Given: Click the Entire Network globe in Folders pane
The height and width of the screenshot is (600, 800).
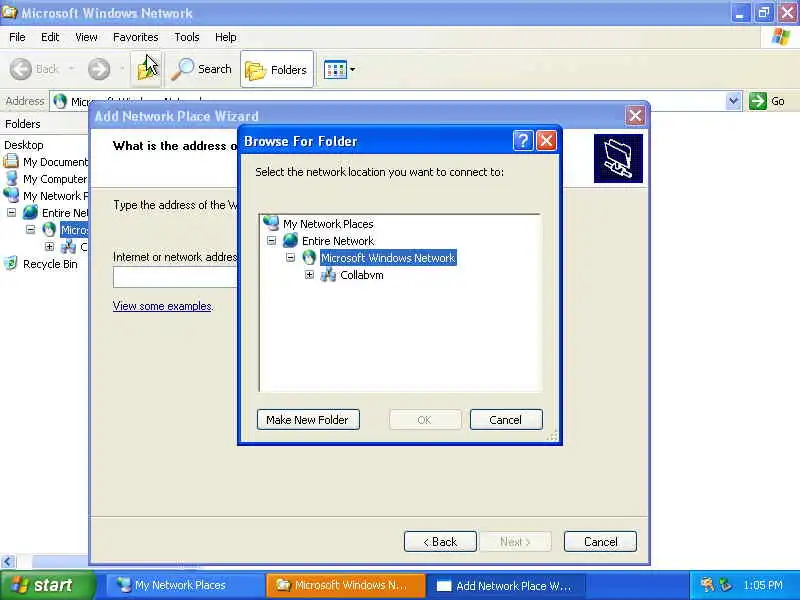Looking at the screenshot, I should click(30, 212).
